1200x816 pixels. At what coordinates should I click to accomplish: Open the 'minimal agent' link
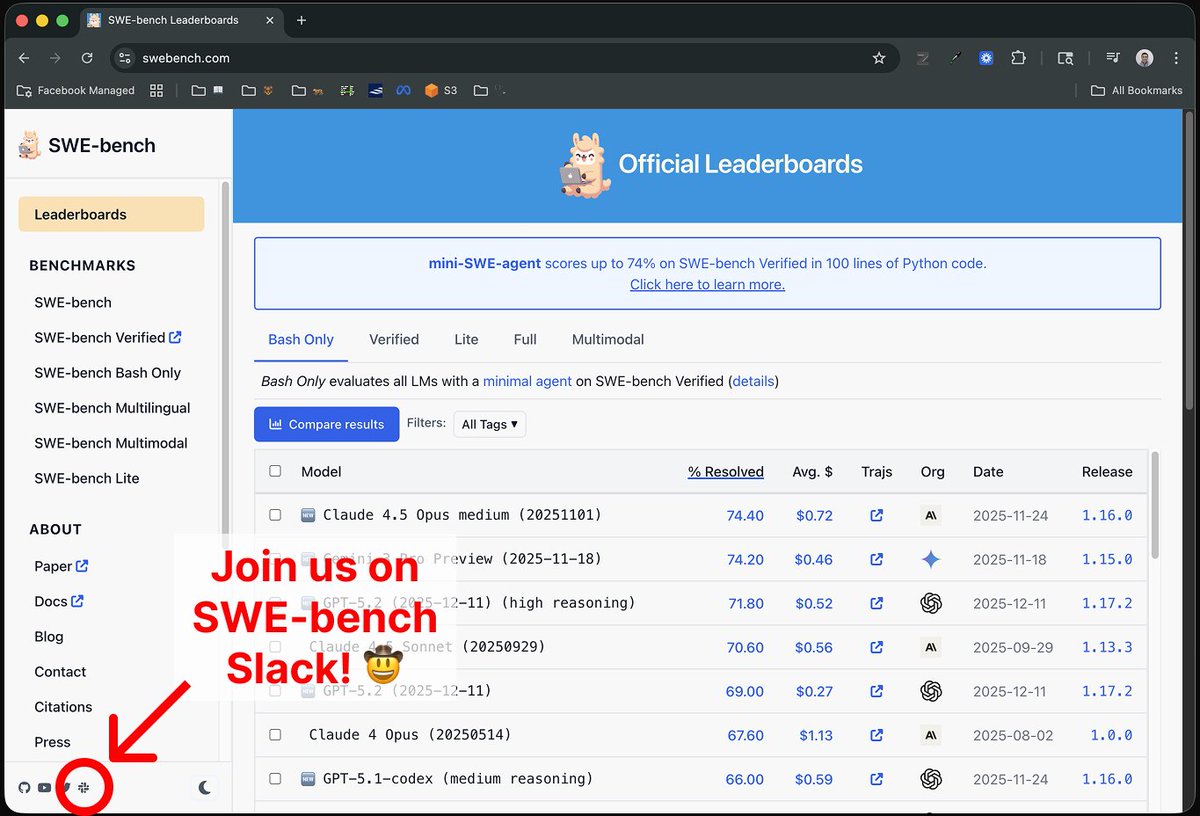click(527, 381)
